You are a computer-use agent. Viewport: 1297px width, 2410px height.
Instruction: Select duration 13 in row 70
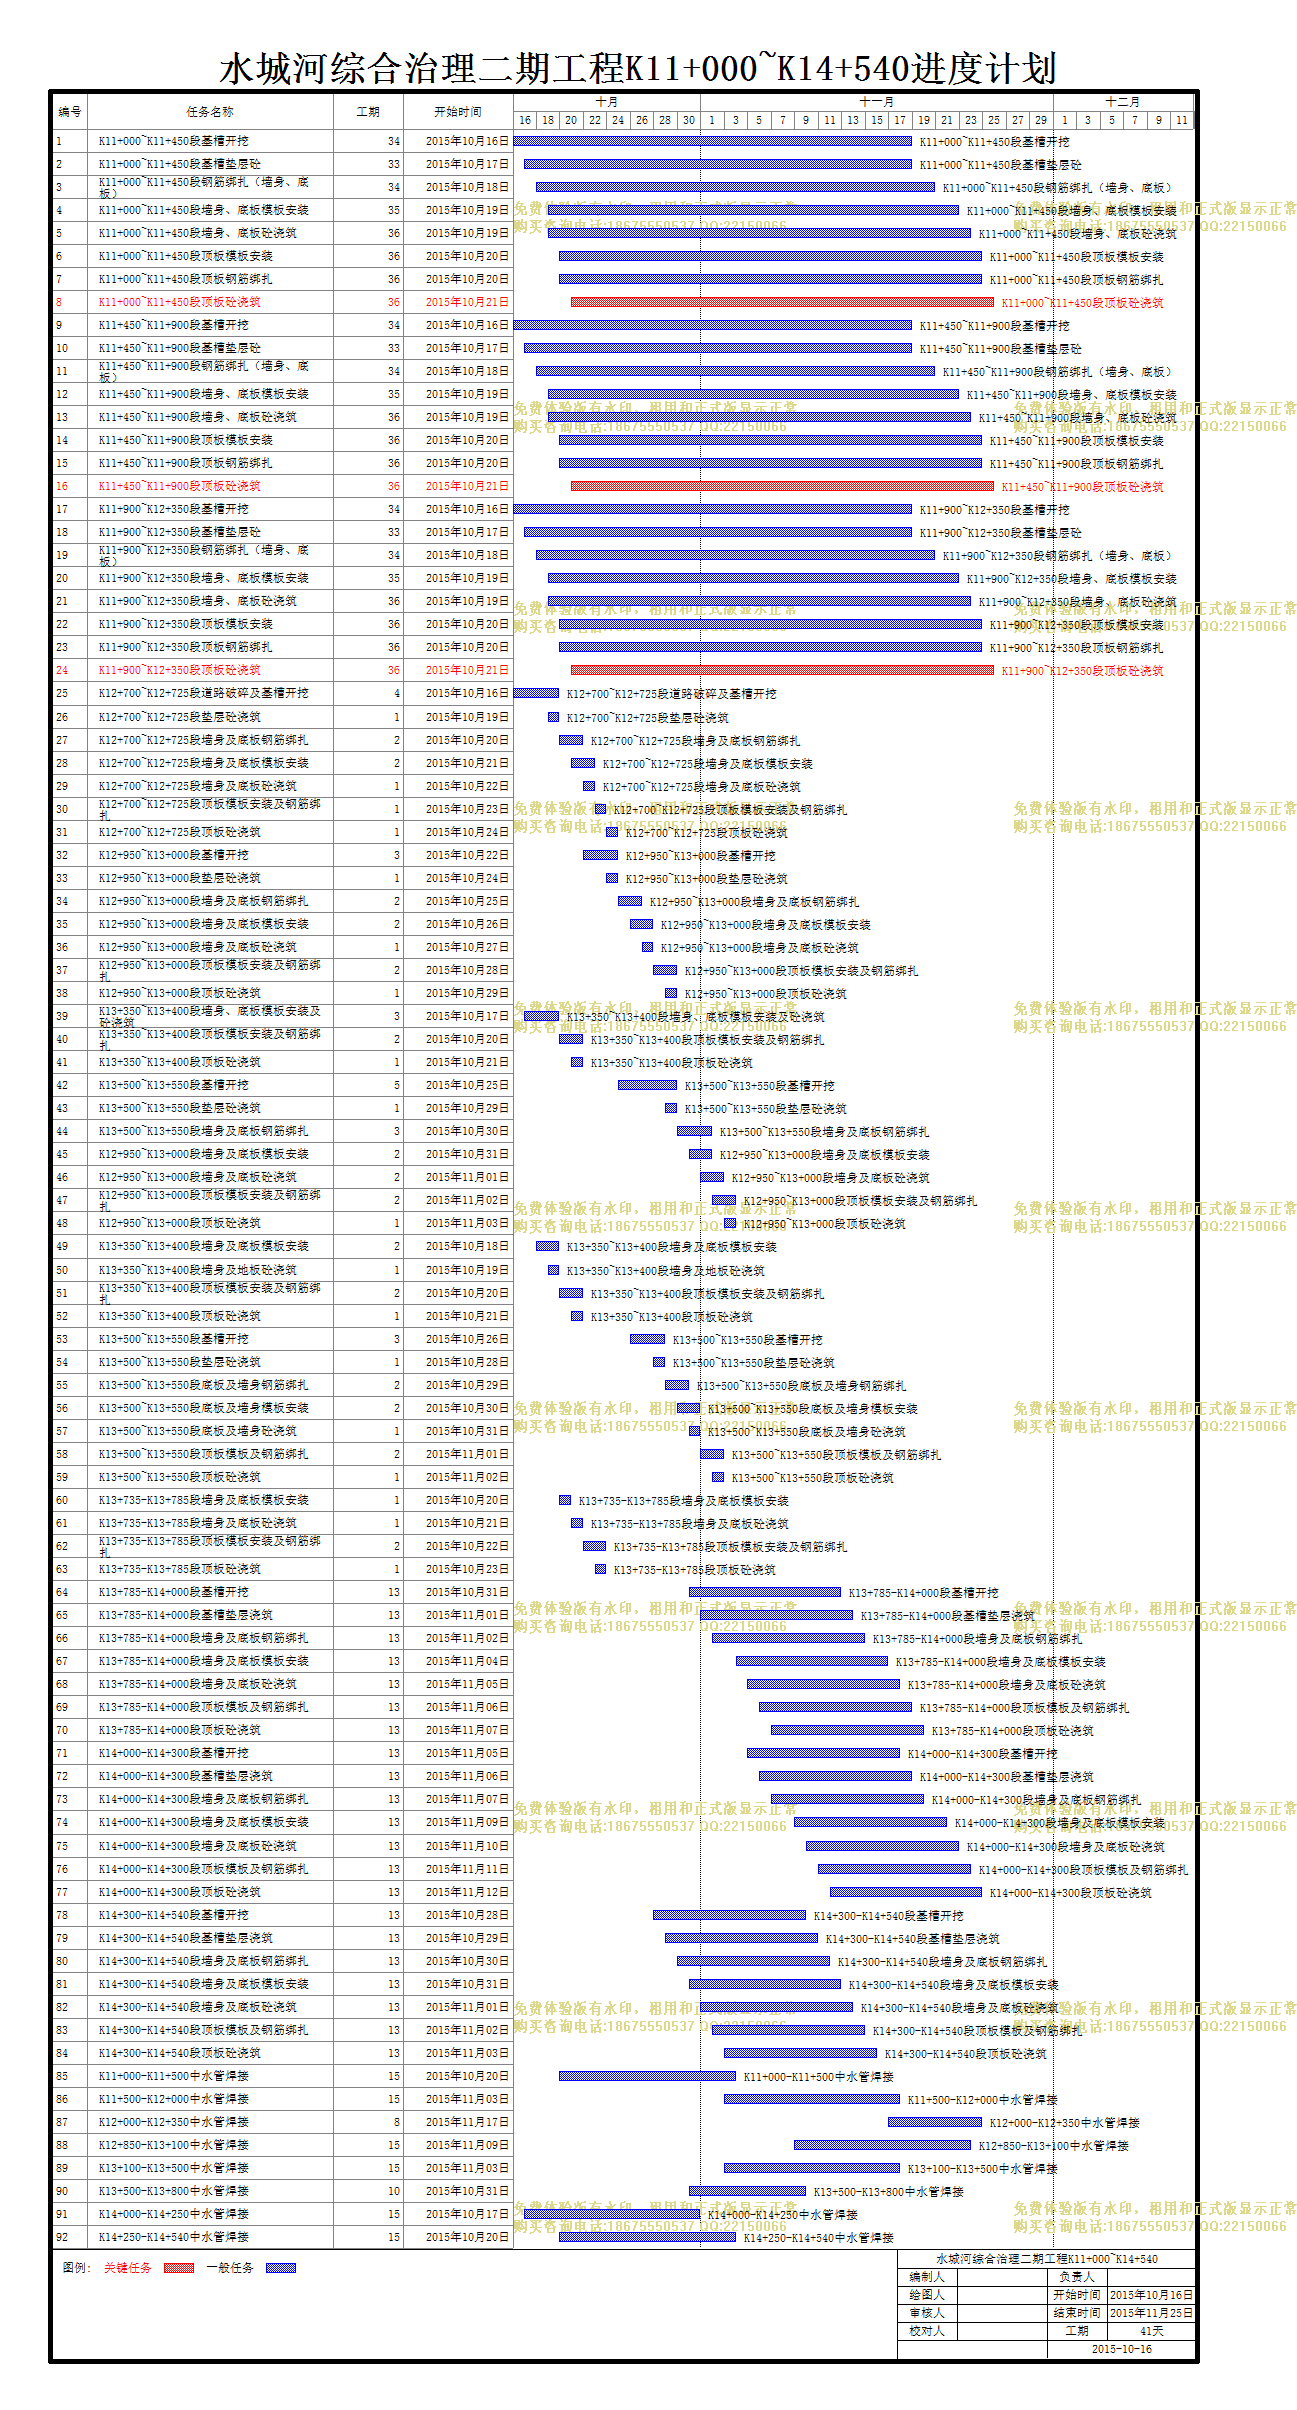394,1730
